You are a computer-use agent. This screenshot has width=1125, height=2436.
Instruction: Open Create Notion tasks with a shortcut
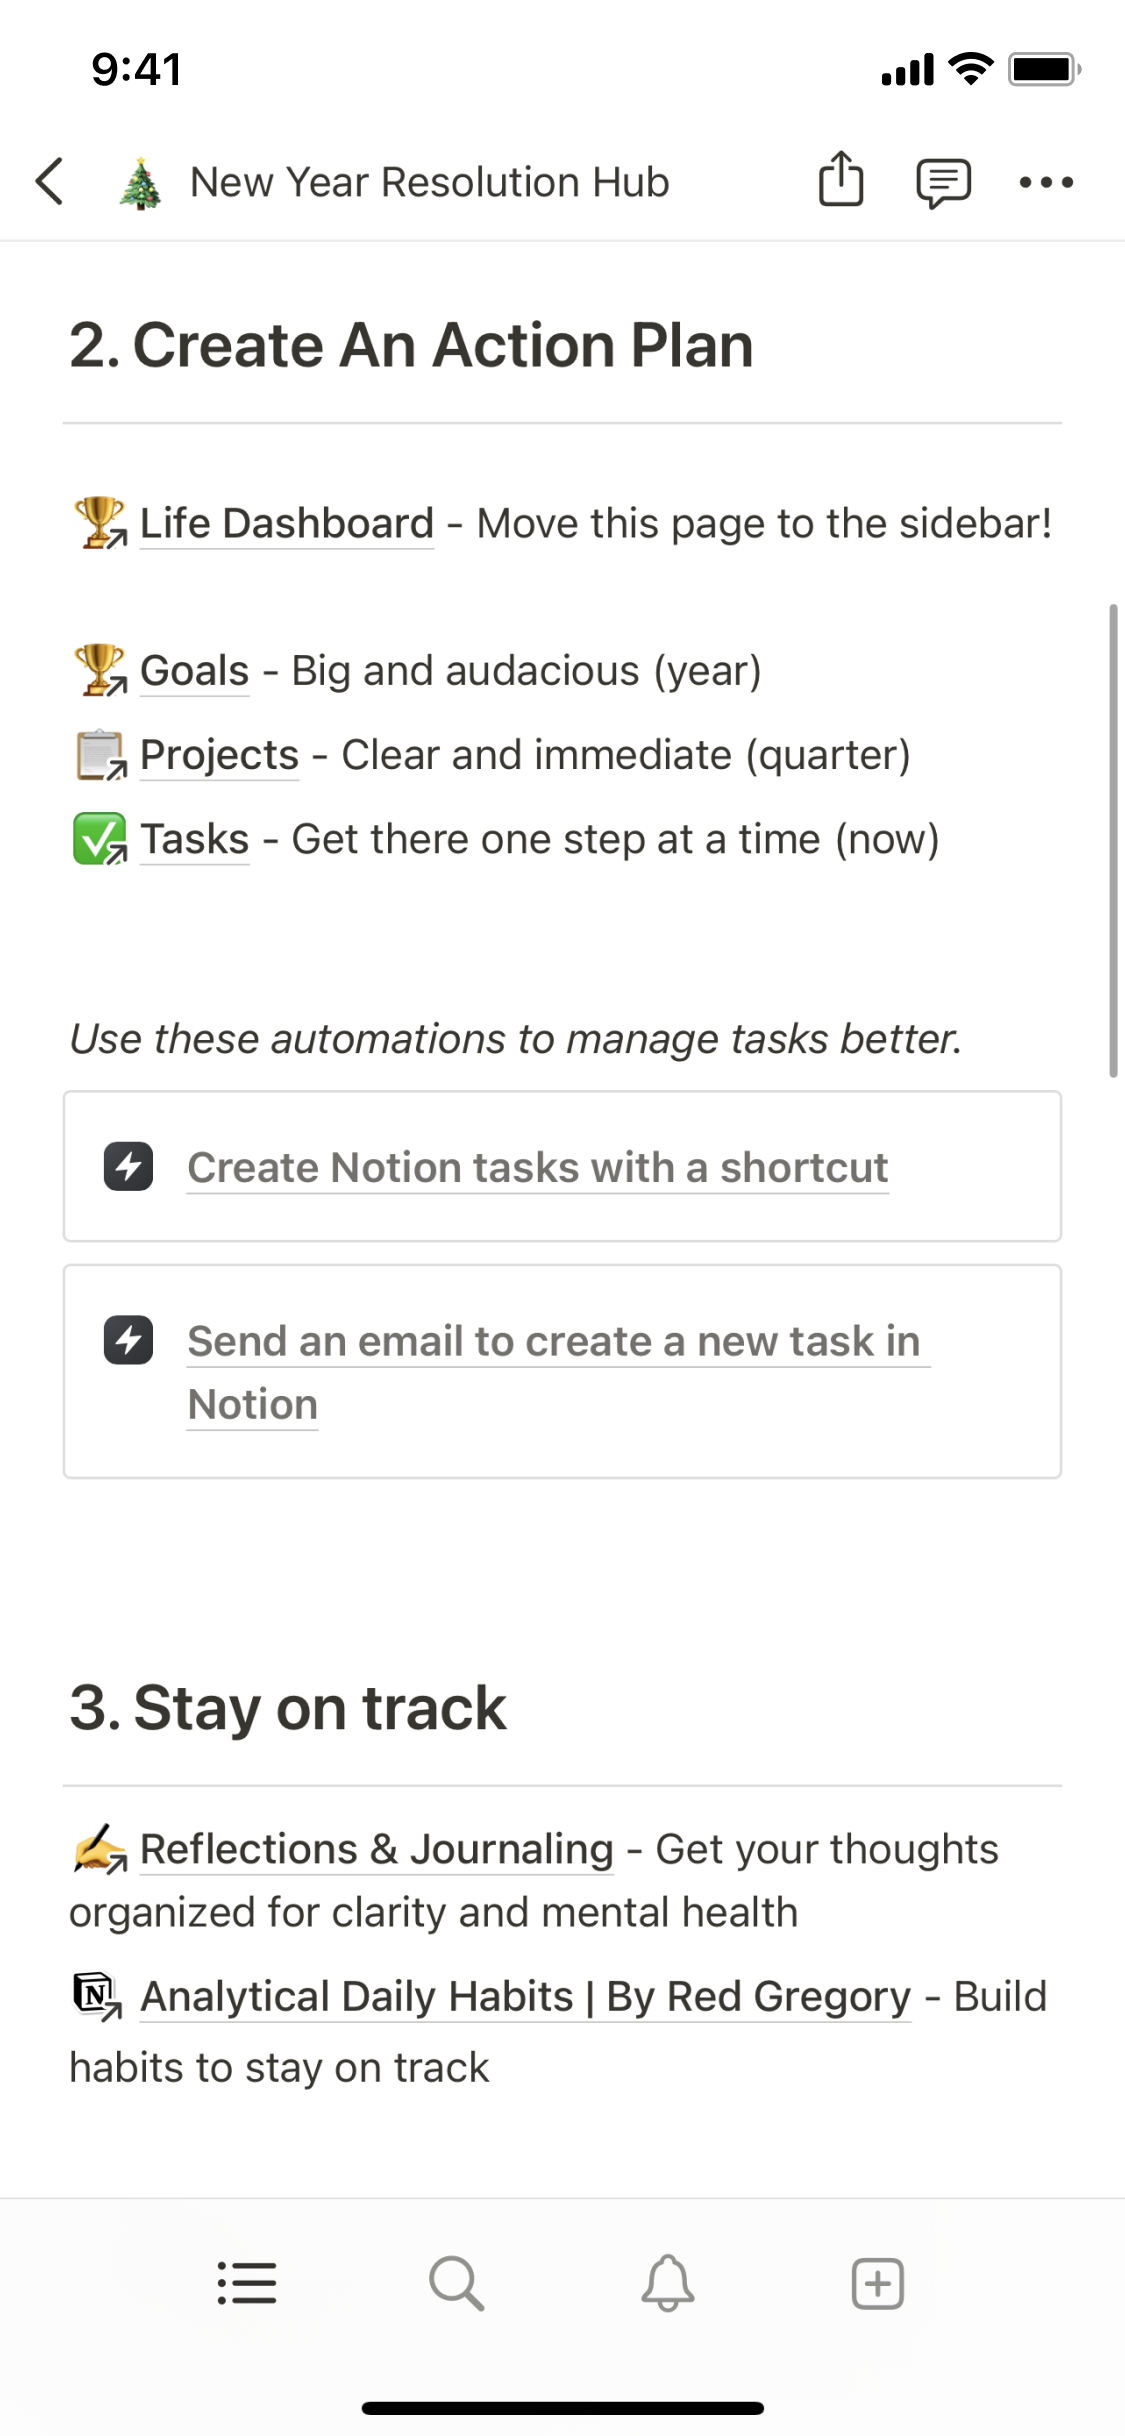click(562, 1166)
